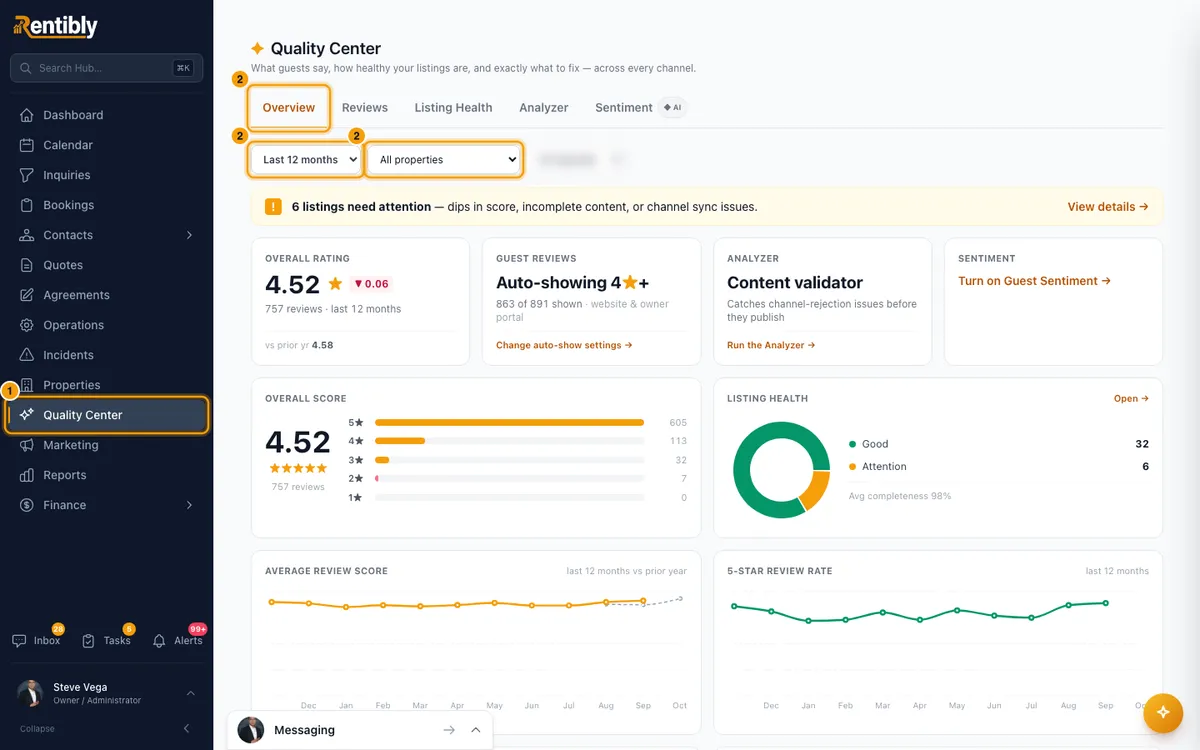Click the 5-star rating distribution bar
The height and width of the screenshot is (750, 1200).
509,423
